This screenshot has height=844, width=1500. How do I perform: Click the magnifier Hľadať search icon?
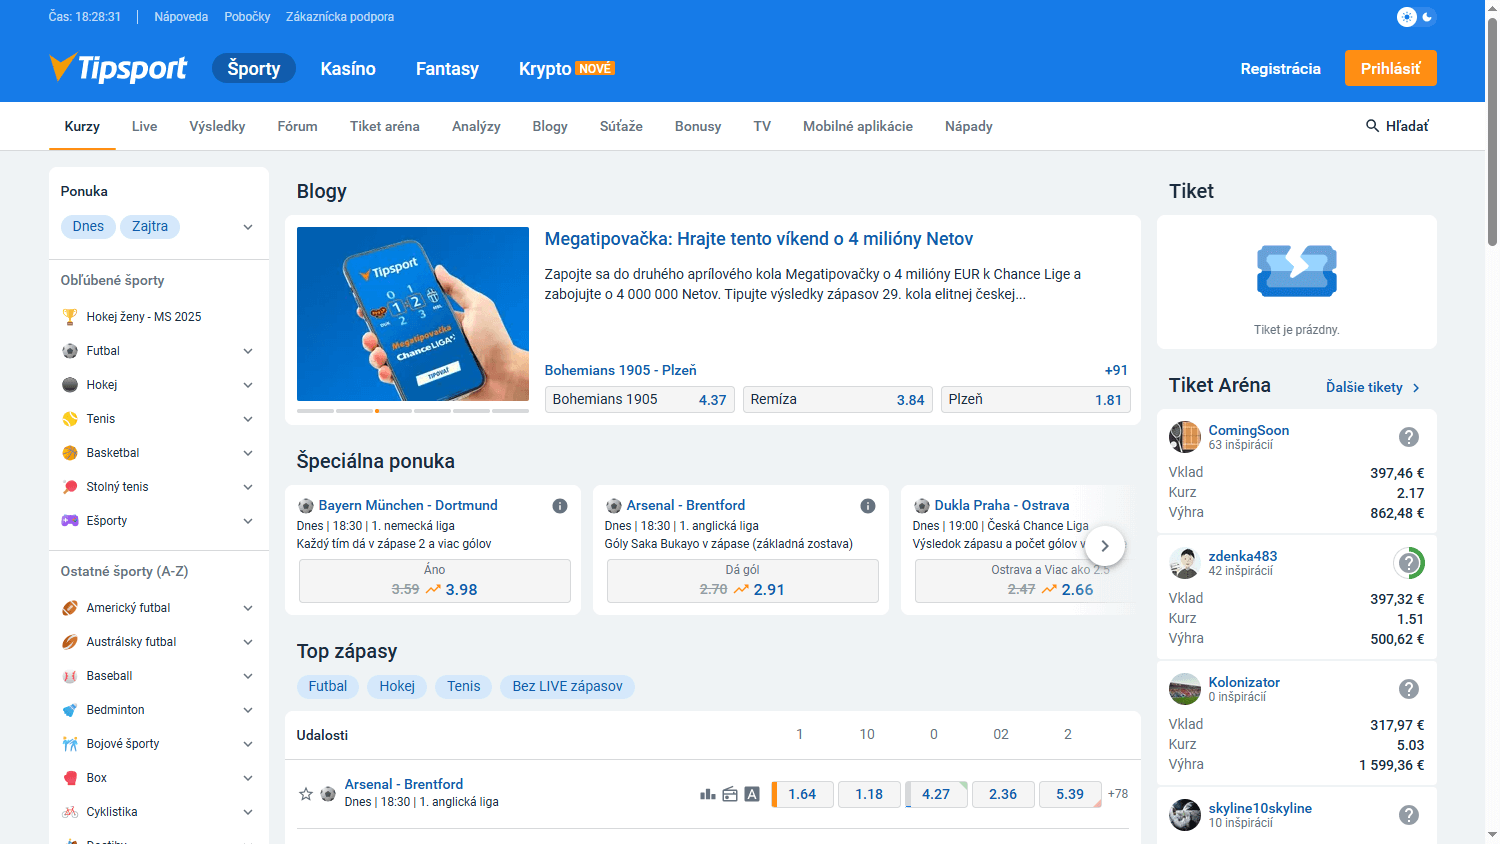click(x=1372, y=126)
